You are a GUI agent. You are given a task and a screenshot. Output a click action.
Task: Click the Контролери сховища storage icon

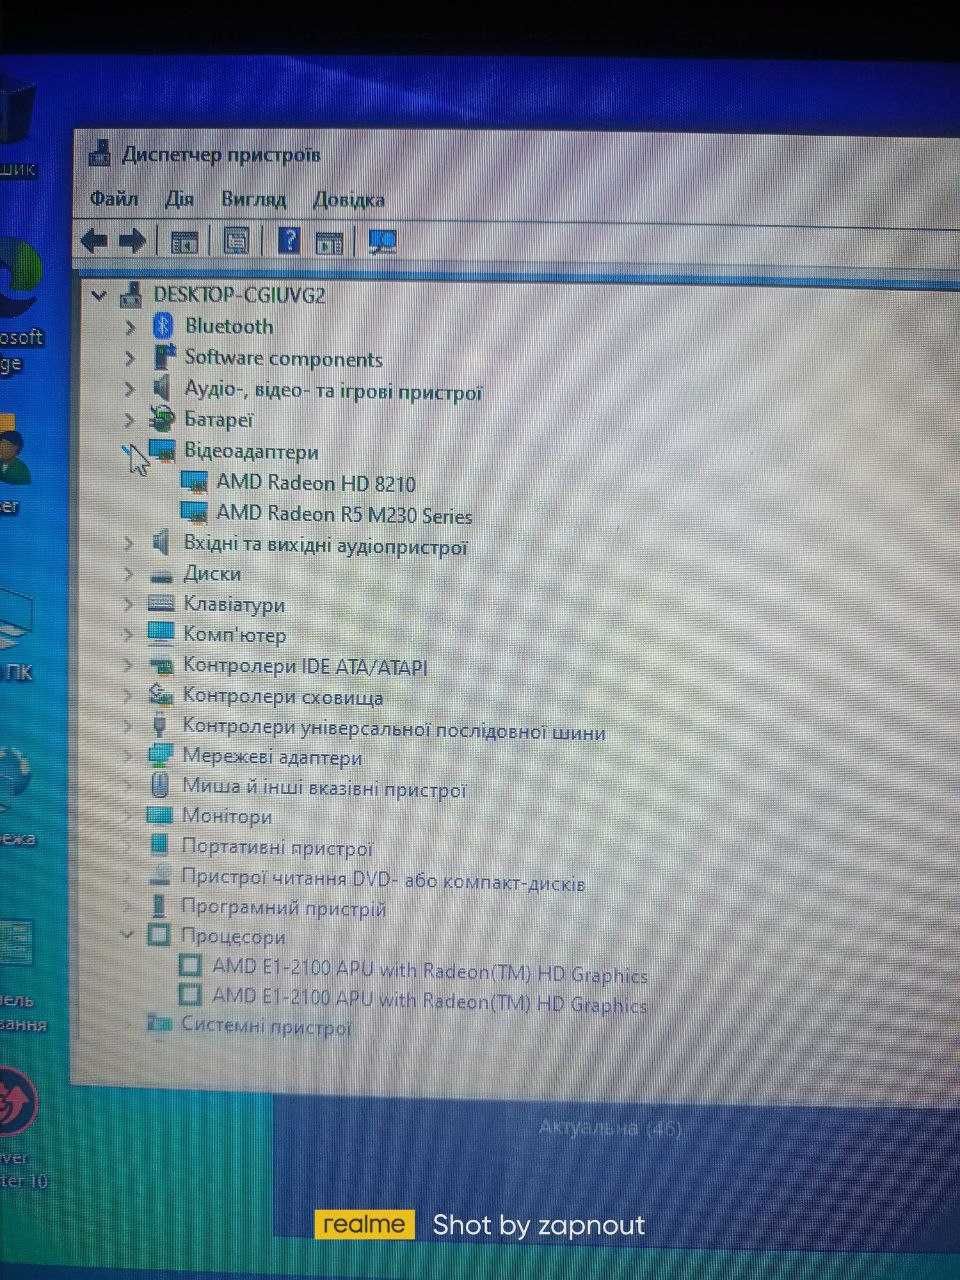pos(160,695)
